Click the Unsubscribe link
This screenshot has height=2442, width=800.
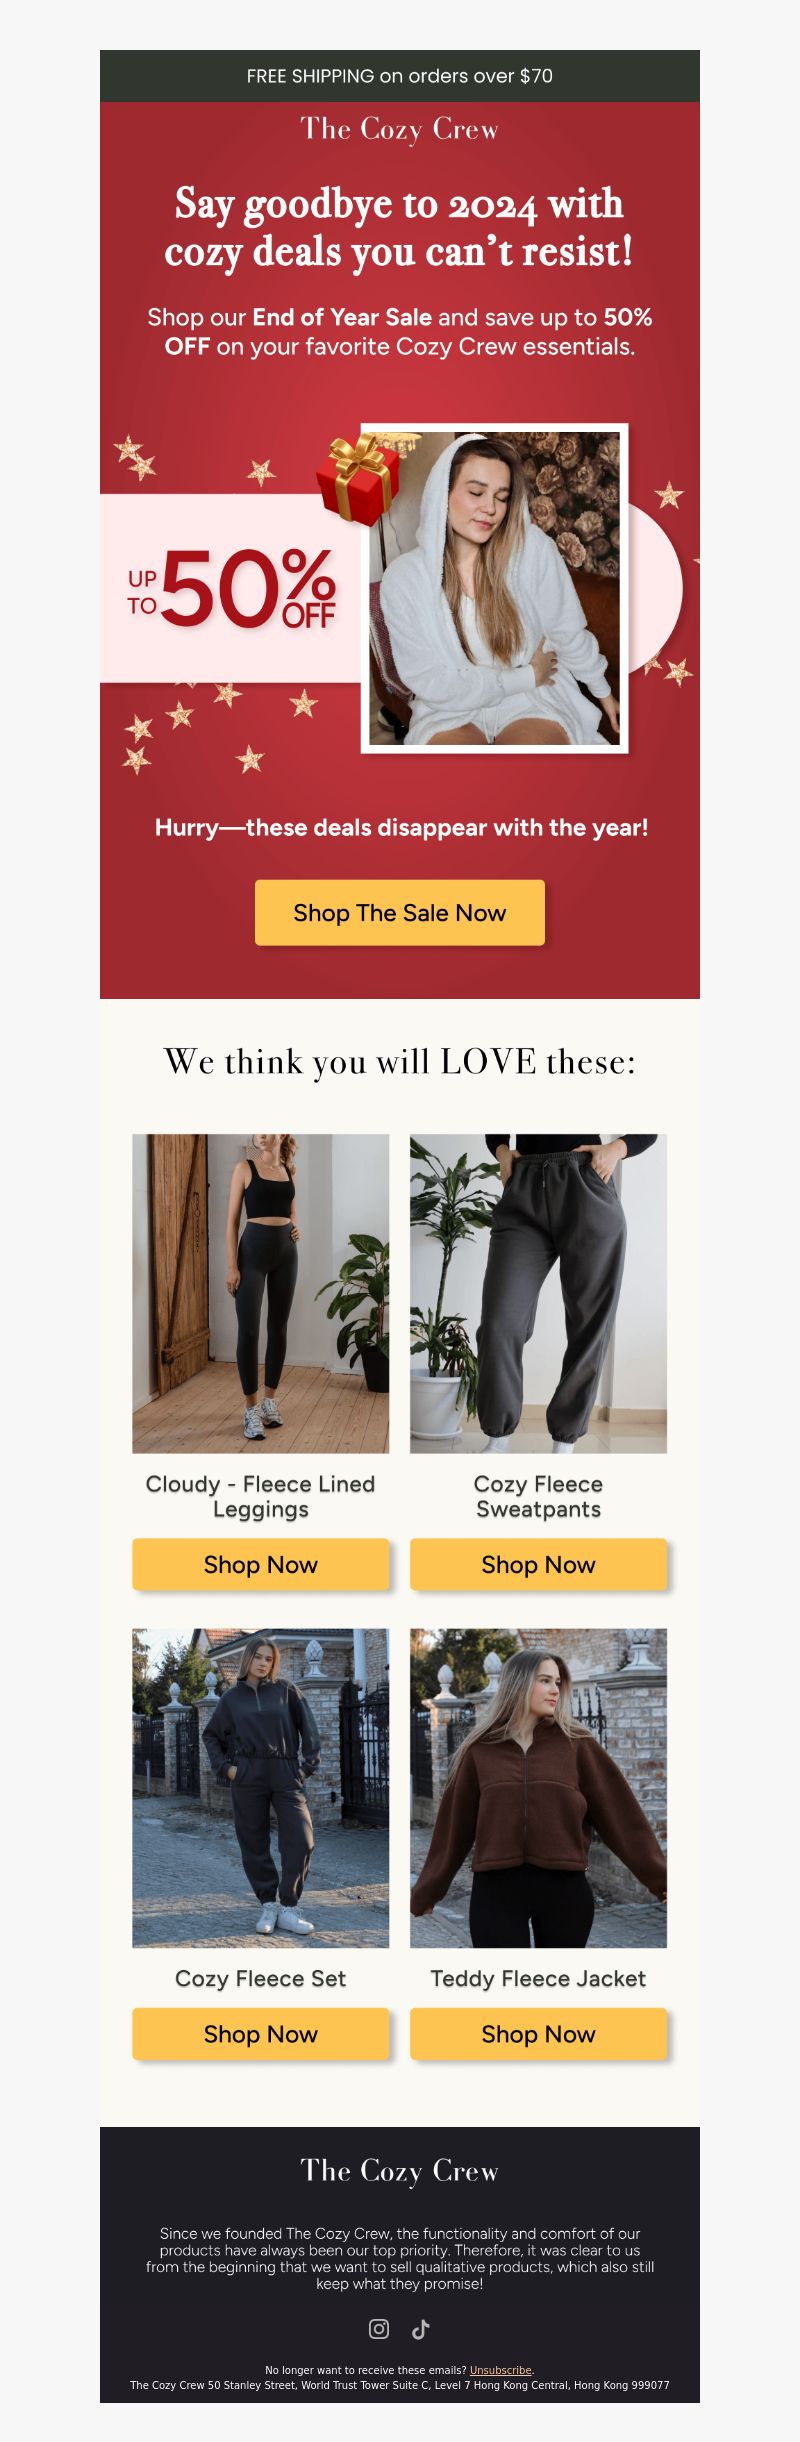[x=500, y=2370]
